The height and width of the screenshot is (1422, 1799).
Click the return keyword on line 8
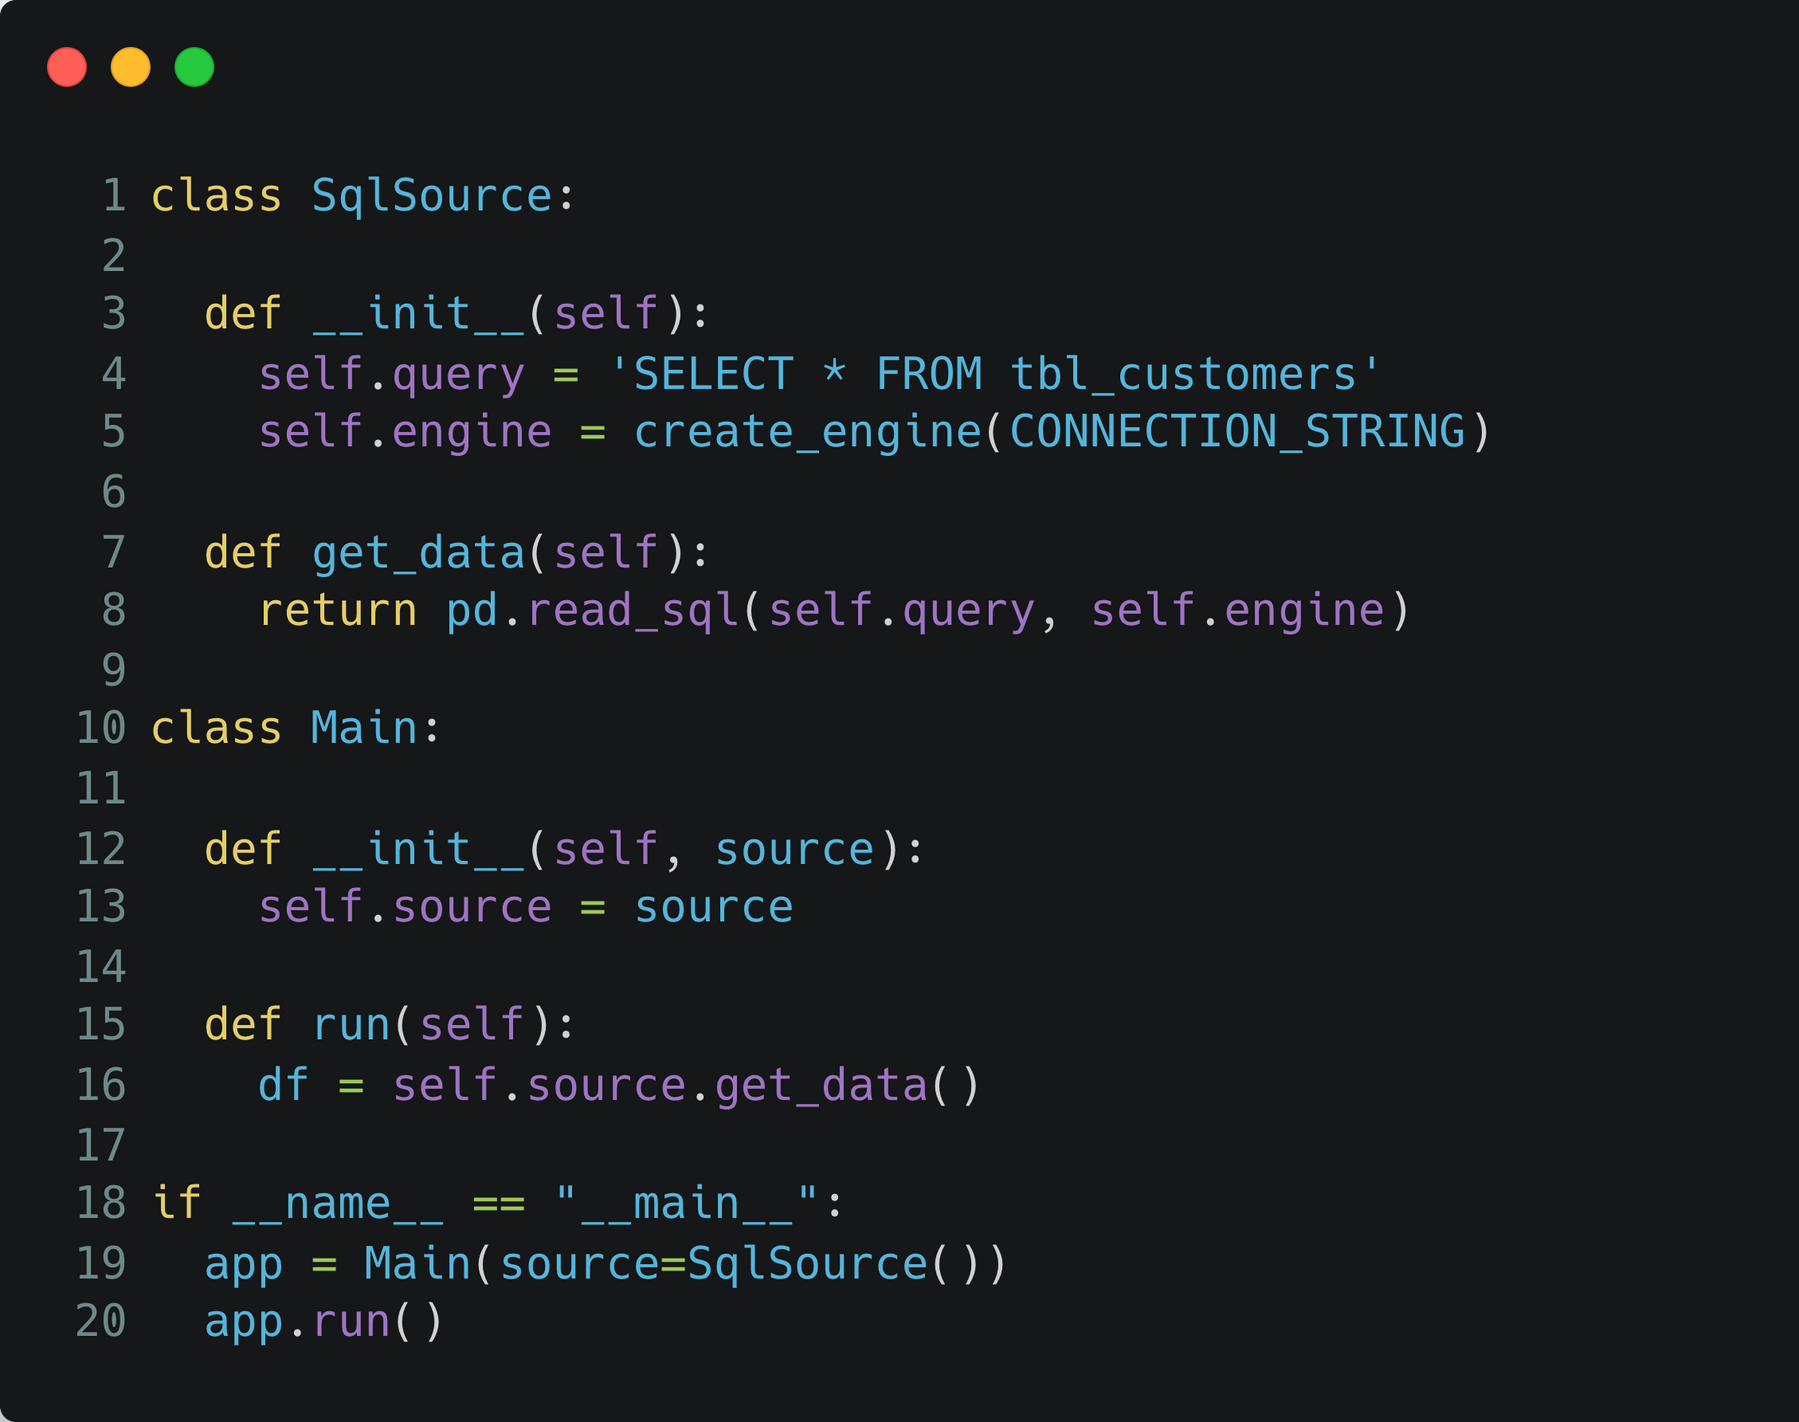point(338,611)
